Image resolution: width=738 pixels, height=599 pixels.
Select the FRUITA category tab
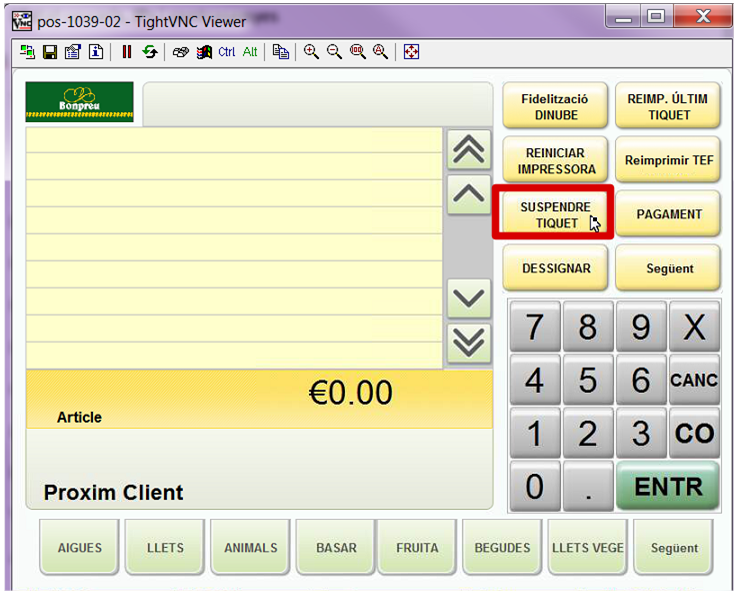417,548
